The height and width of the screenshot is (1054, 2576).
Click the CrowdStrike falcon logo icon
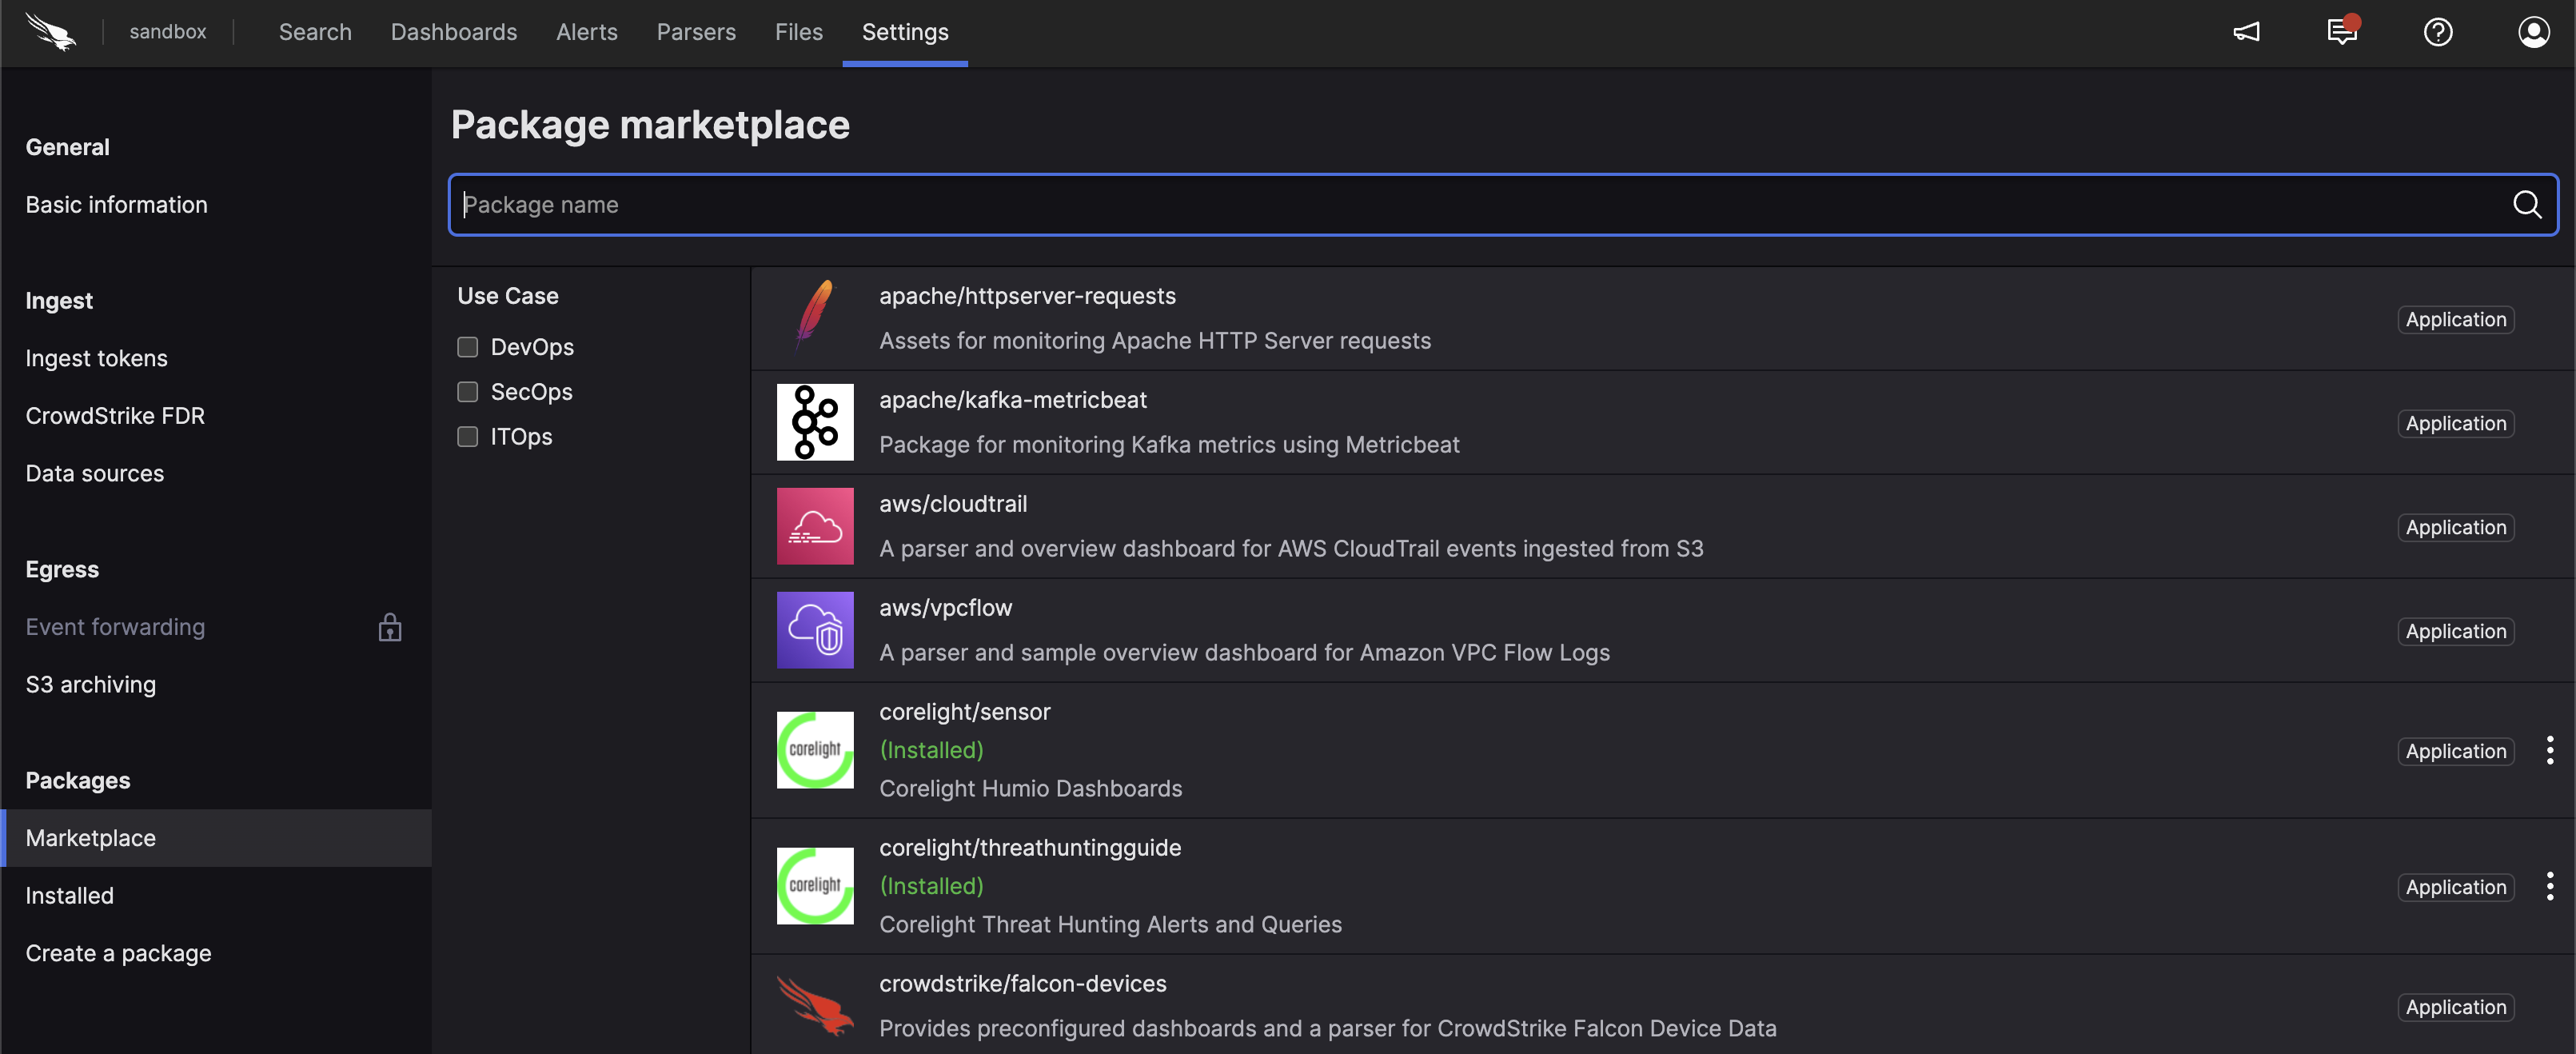click(x=50, y=32)
